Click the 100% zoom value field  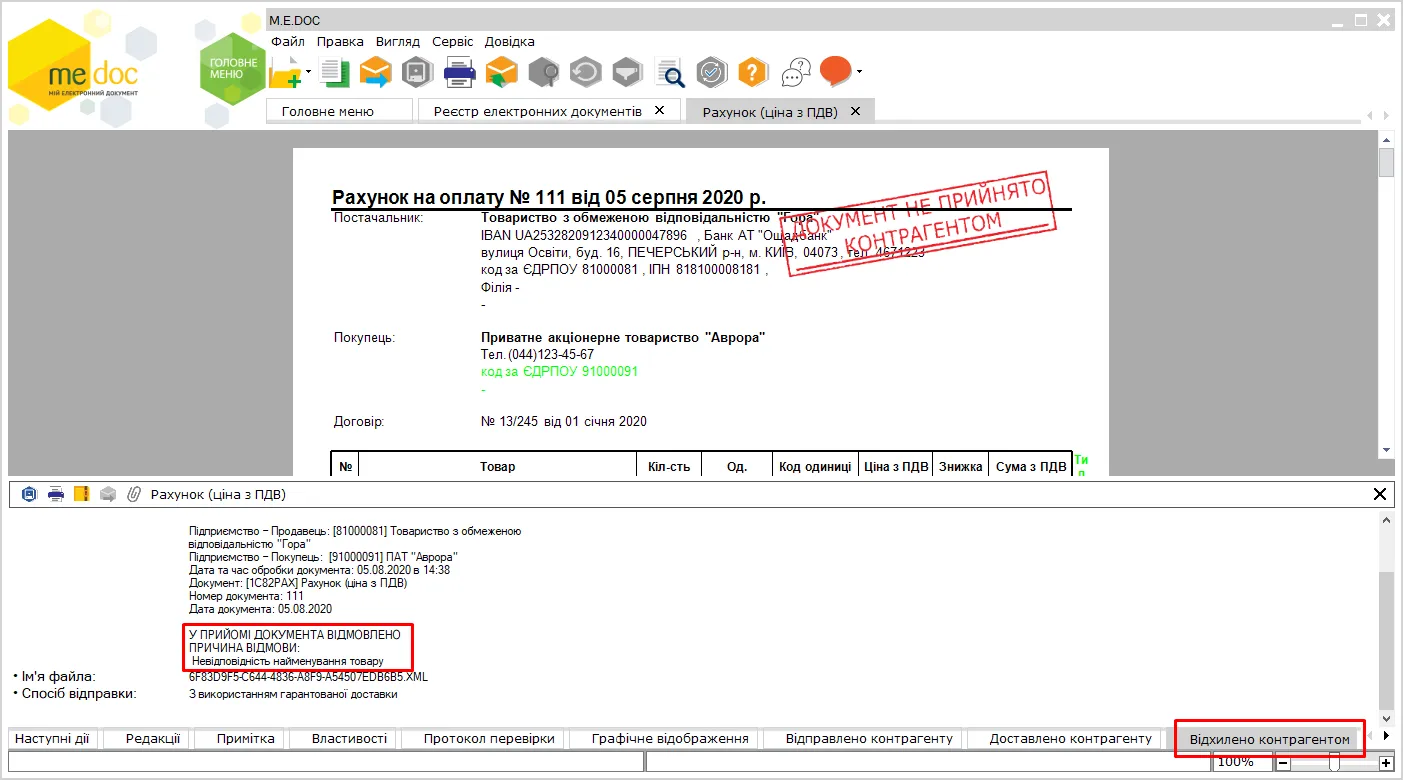point(1241,762)
